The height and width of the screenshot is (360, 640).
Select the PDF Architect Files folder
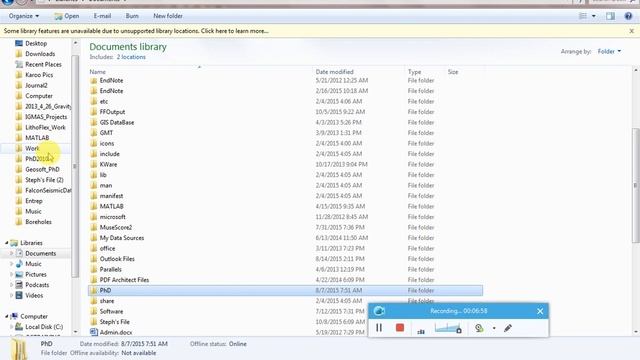124,280
